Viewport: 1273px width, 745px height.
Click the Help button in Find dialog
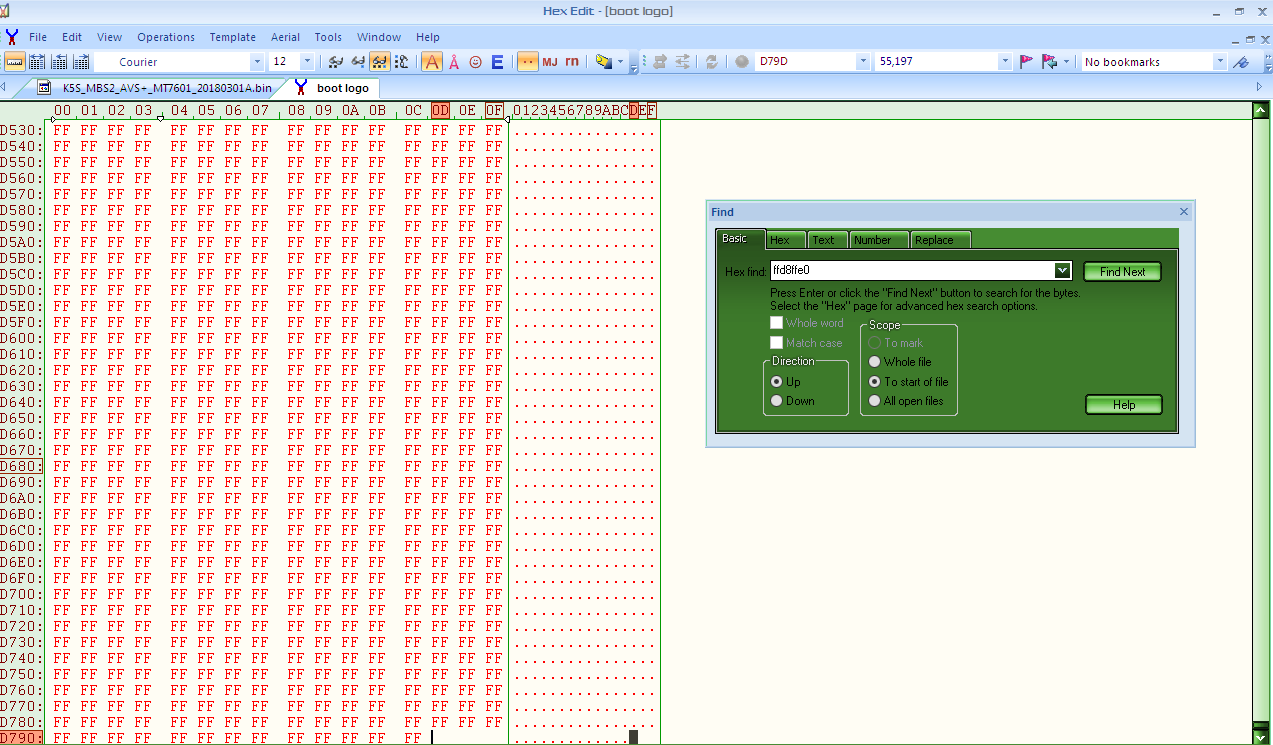point(1123,404)
